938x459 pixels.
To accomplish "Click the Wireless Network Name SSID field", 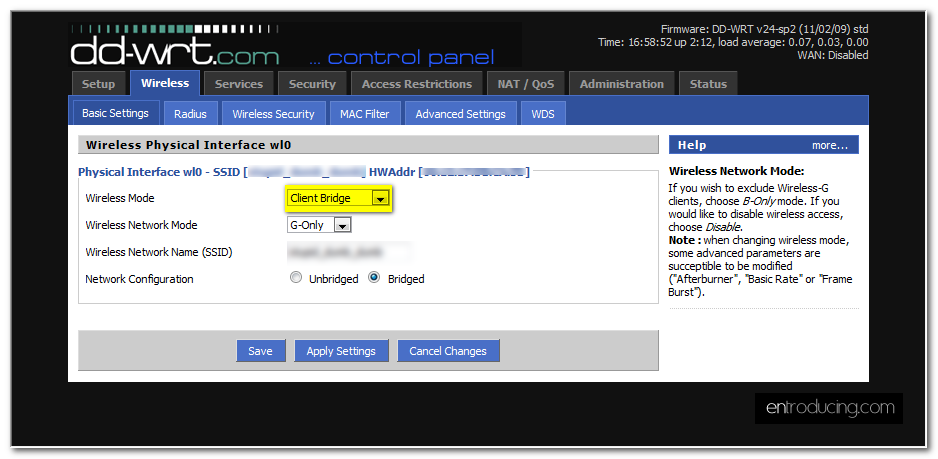I will 349,252.
